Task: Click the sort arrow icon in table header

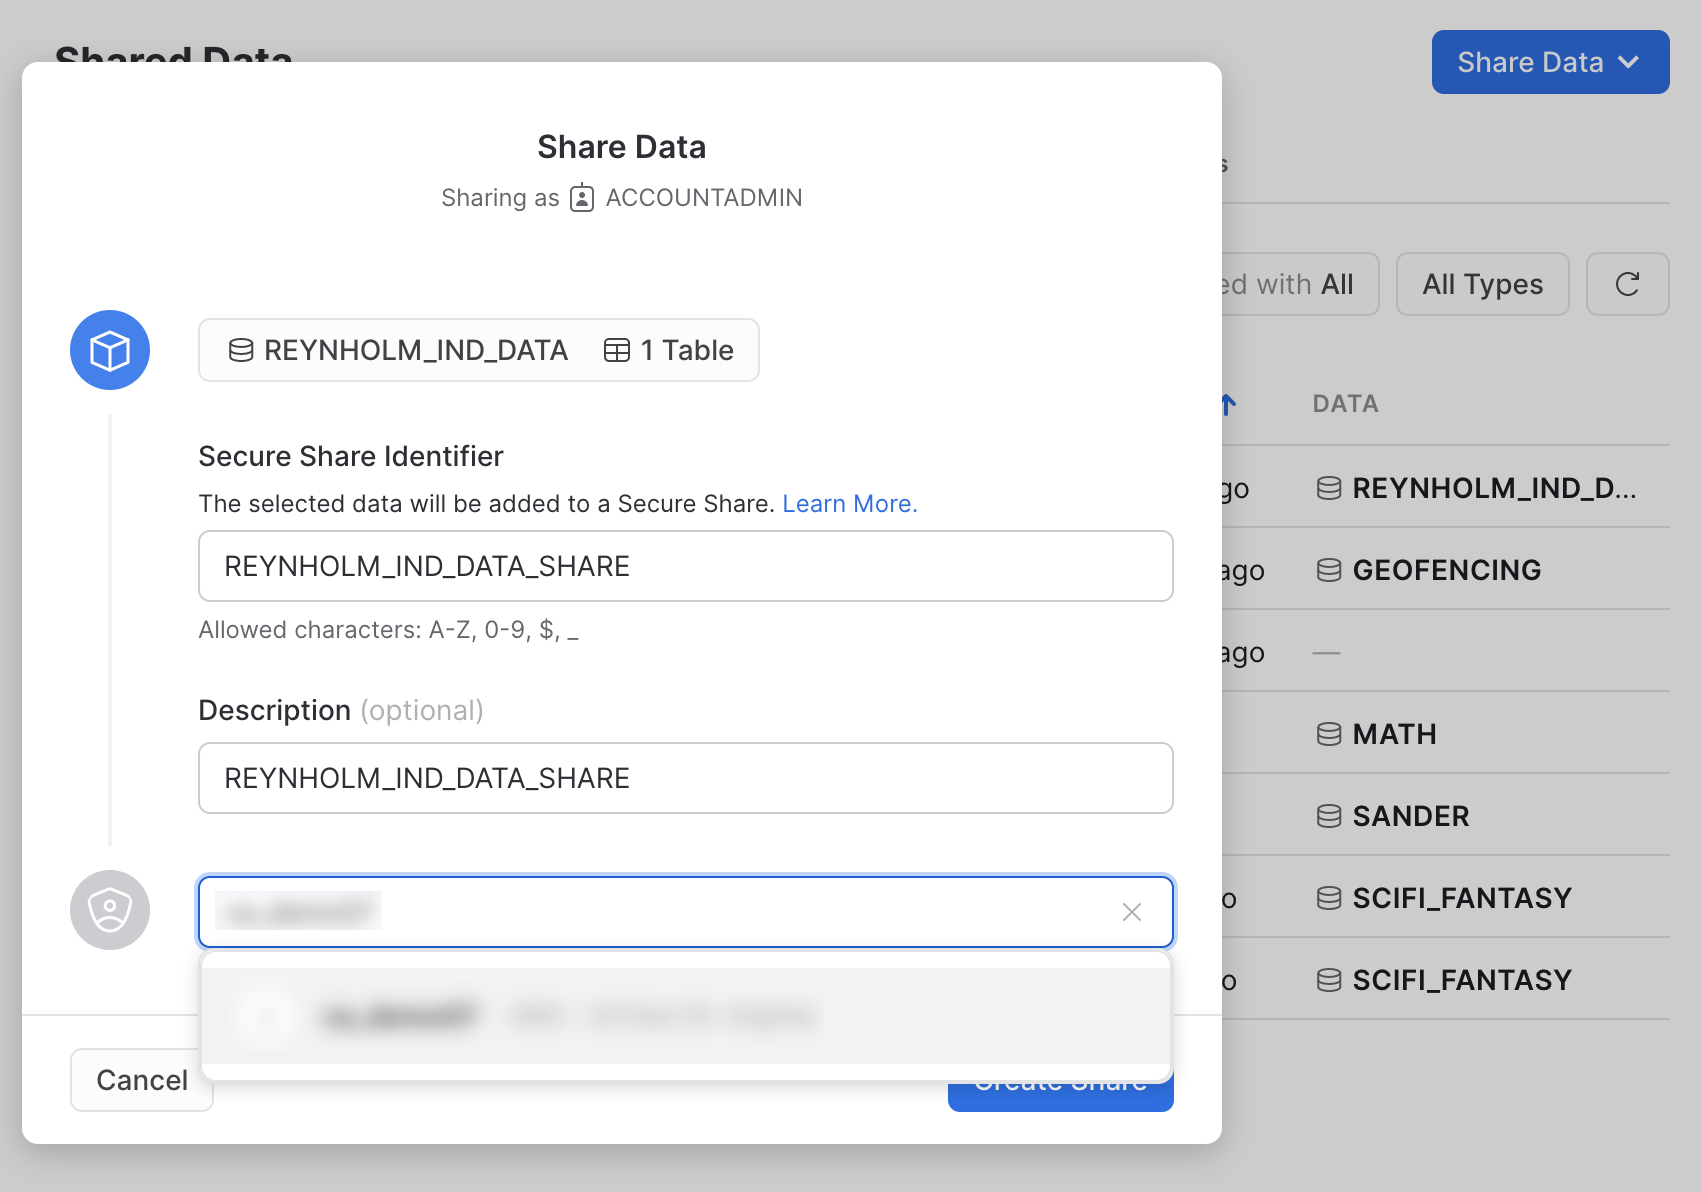Action: tap(1229, 404)
